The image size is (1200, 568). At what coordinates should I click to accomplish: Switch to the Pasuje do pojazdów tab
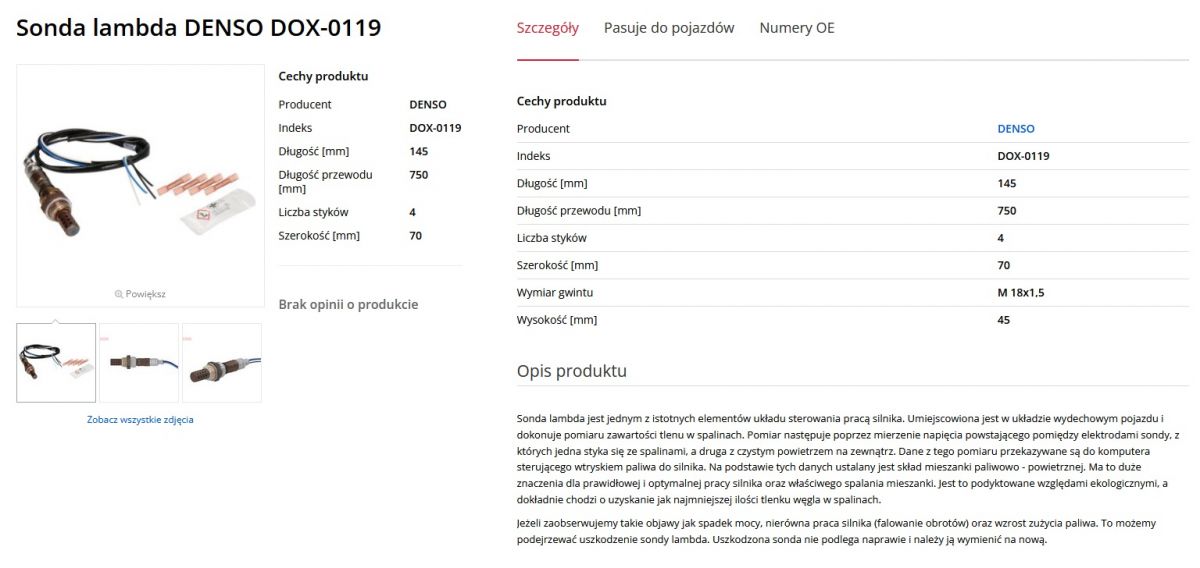pyautogui.click(x=669, y=28)
